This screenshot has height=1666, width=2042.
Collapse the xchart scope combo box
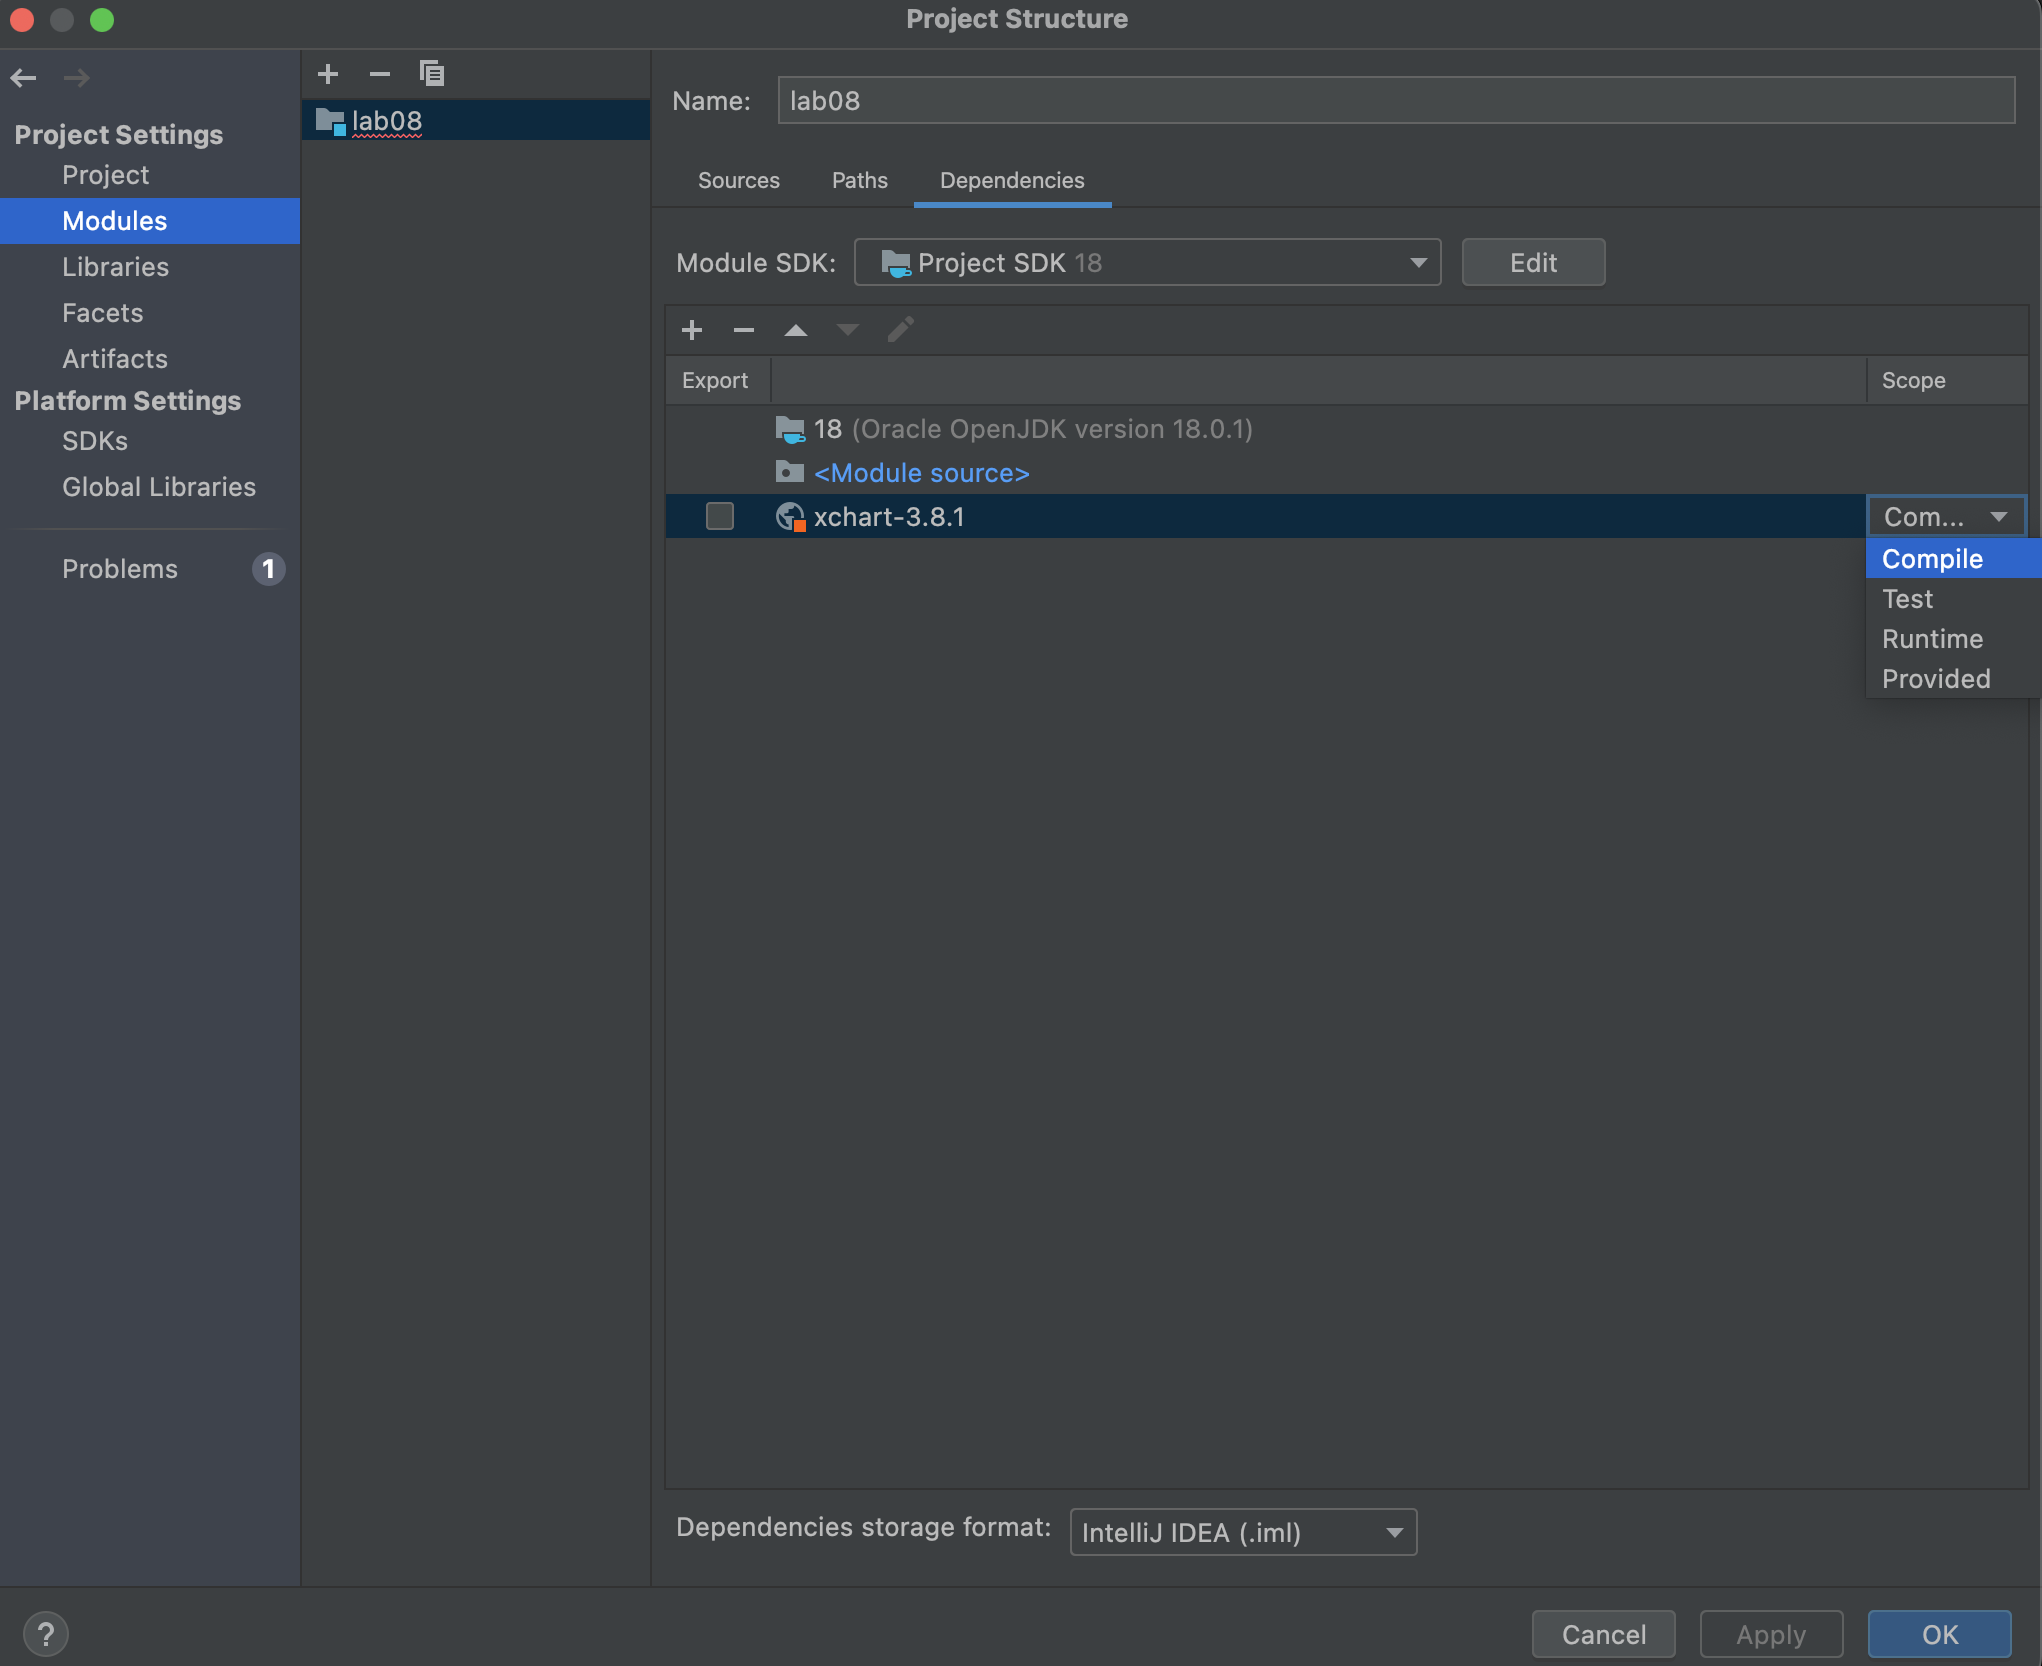click(x=1945, y=516)
